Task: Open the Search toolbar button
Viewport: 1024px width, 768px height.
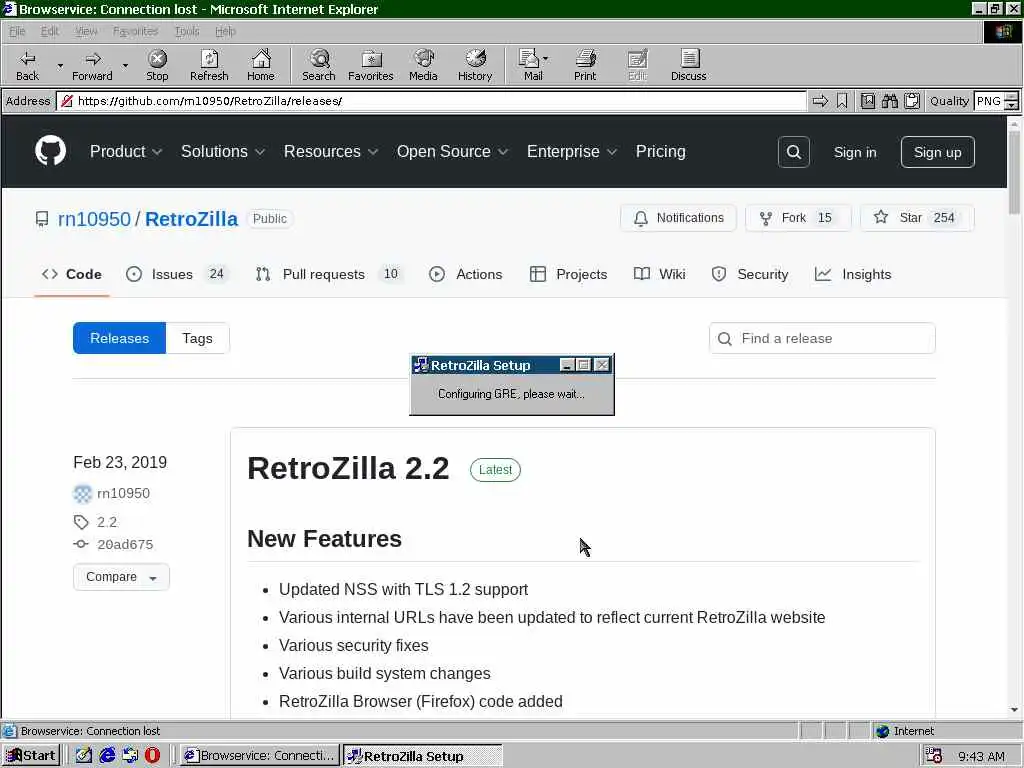Action: 319,65
